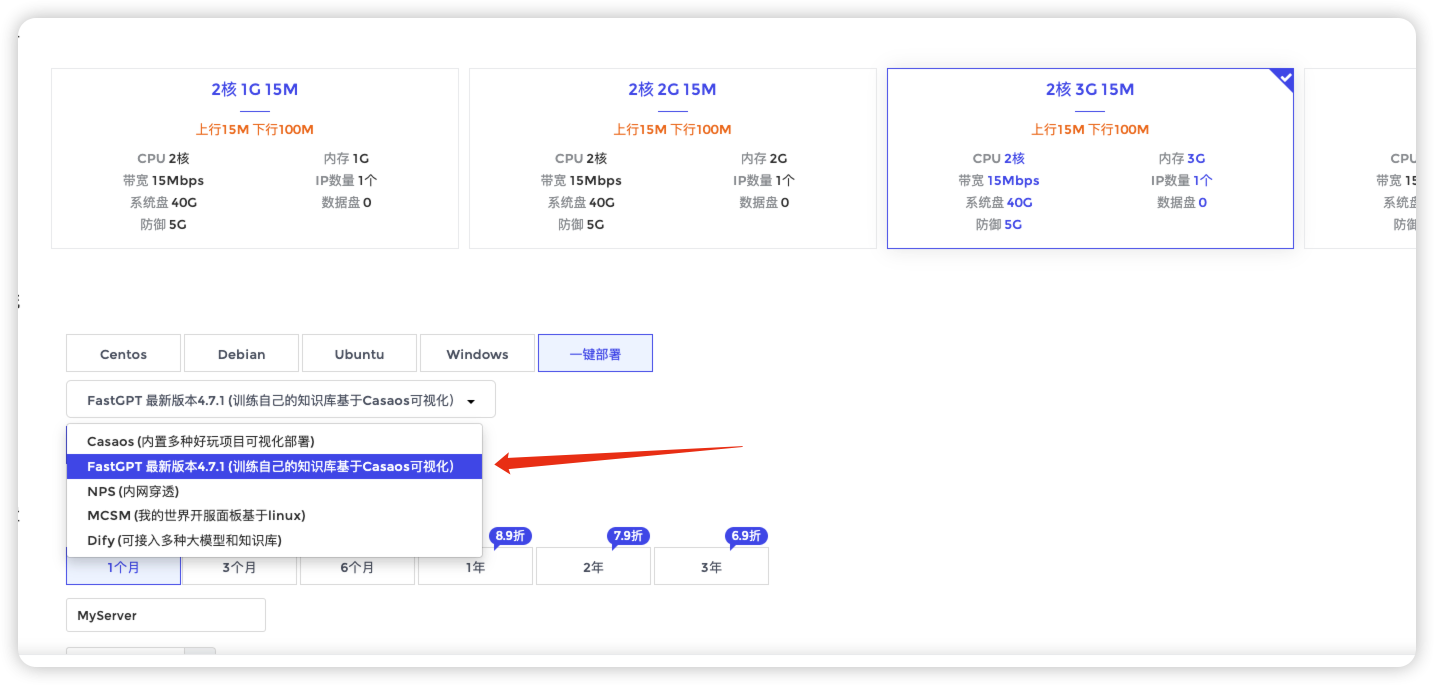
Task: Click 系统盘 40G in the 2G plan
Action: tap(581, 203)
